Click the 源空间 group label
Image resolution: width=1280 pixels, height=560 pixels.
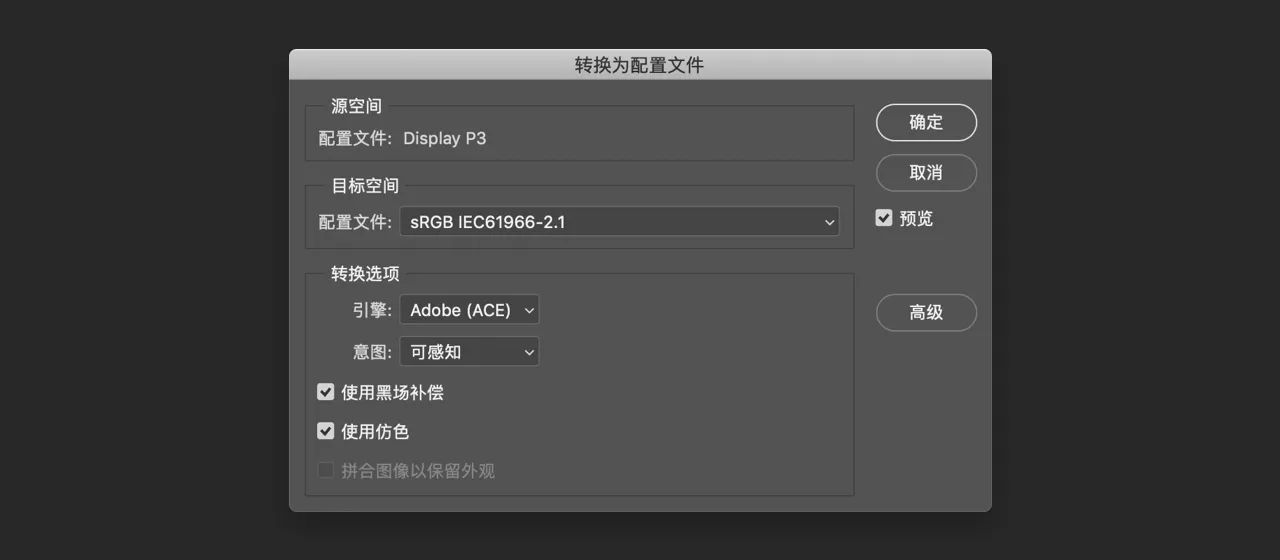(x=356, y=105)
